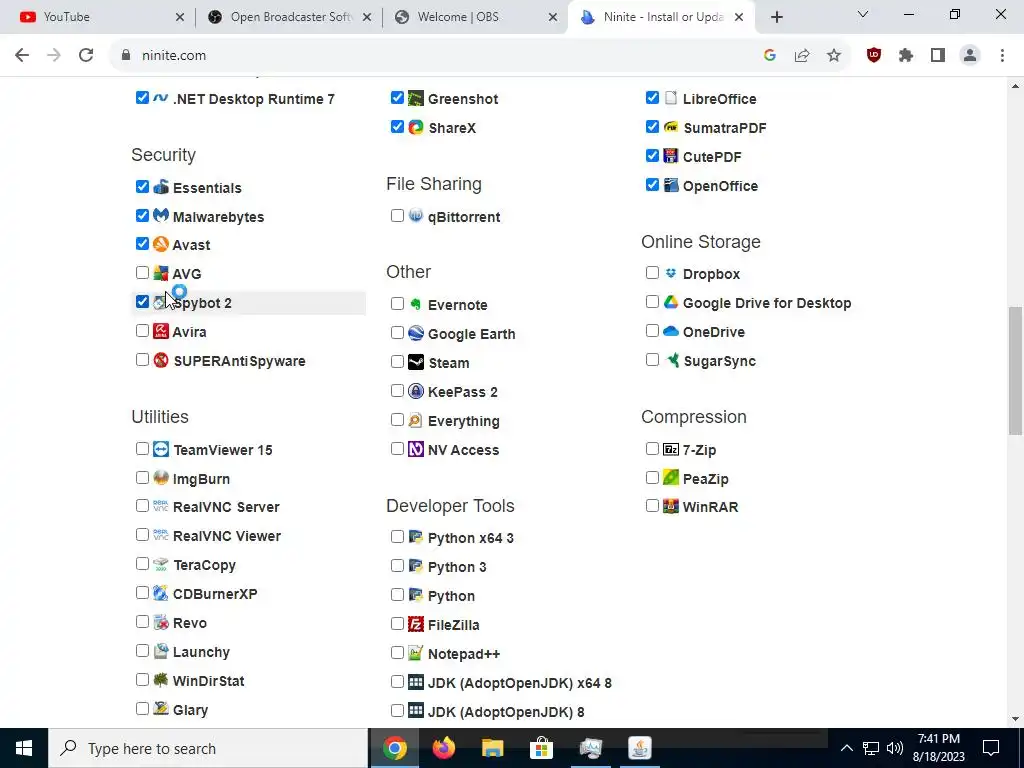This screenshot has height=768, width=1024.
Task: Check the TeraCopy checkbox
Action: pyautogui.click(x=142, y=564)
